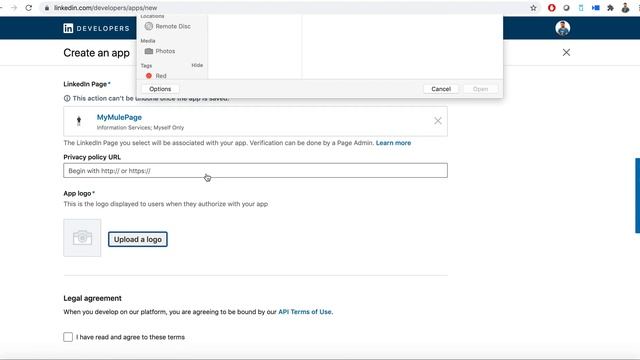Select Photos in file dialog sidebar

coord(160,51)
